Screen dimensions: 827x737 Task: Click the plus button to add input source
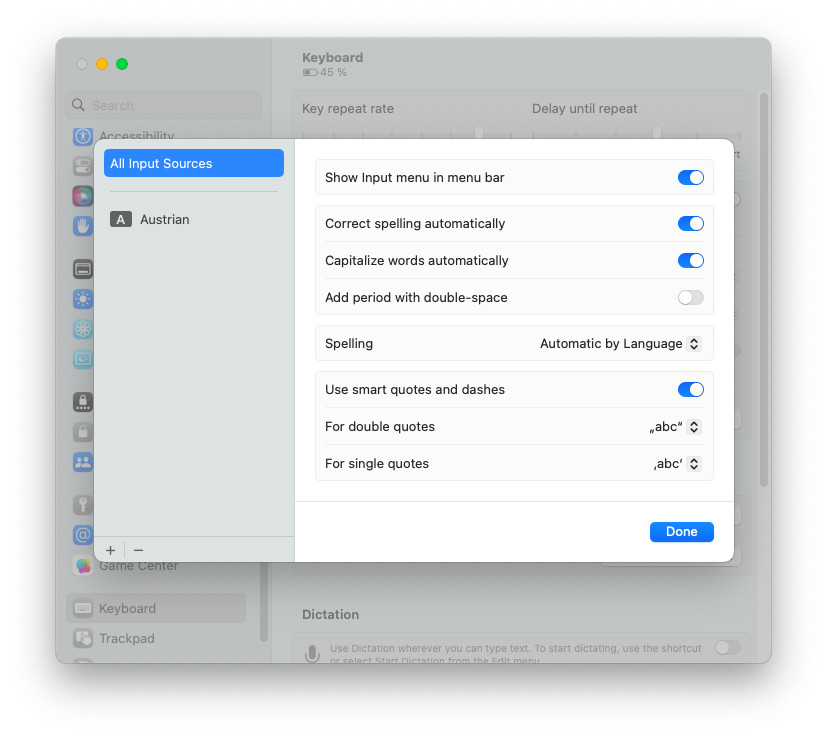110,550
